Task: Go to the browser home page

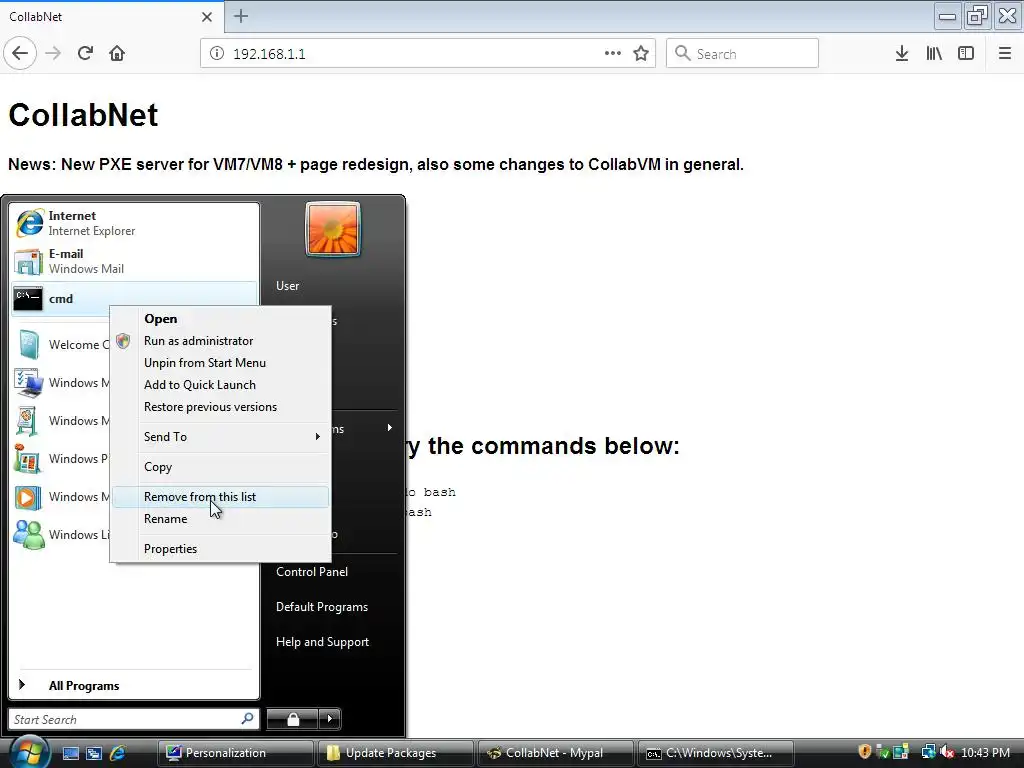Action: [117, 54]
